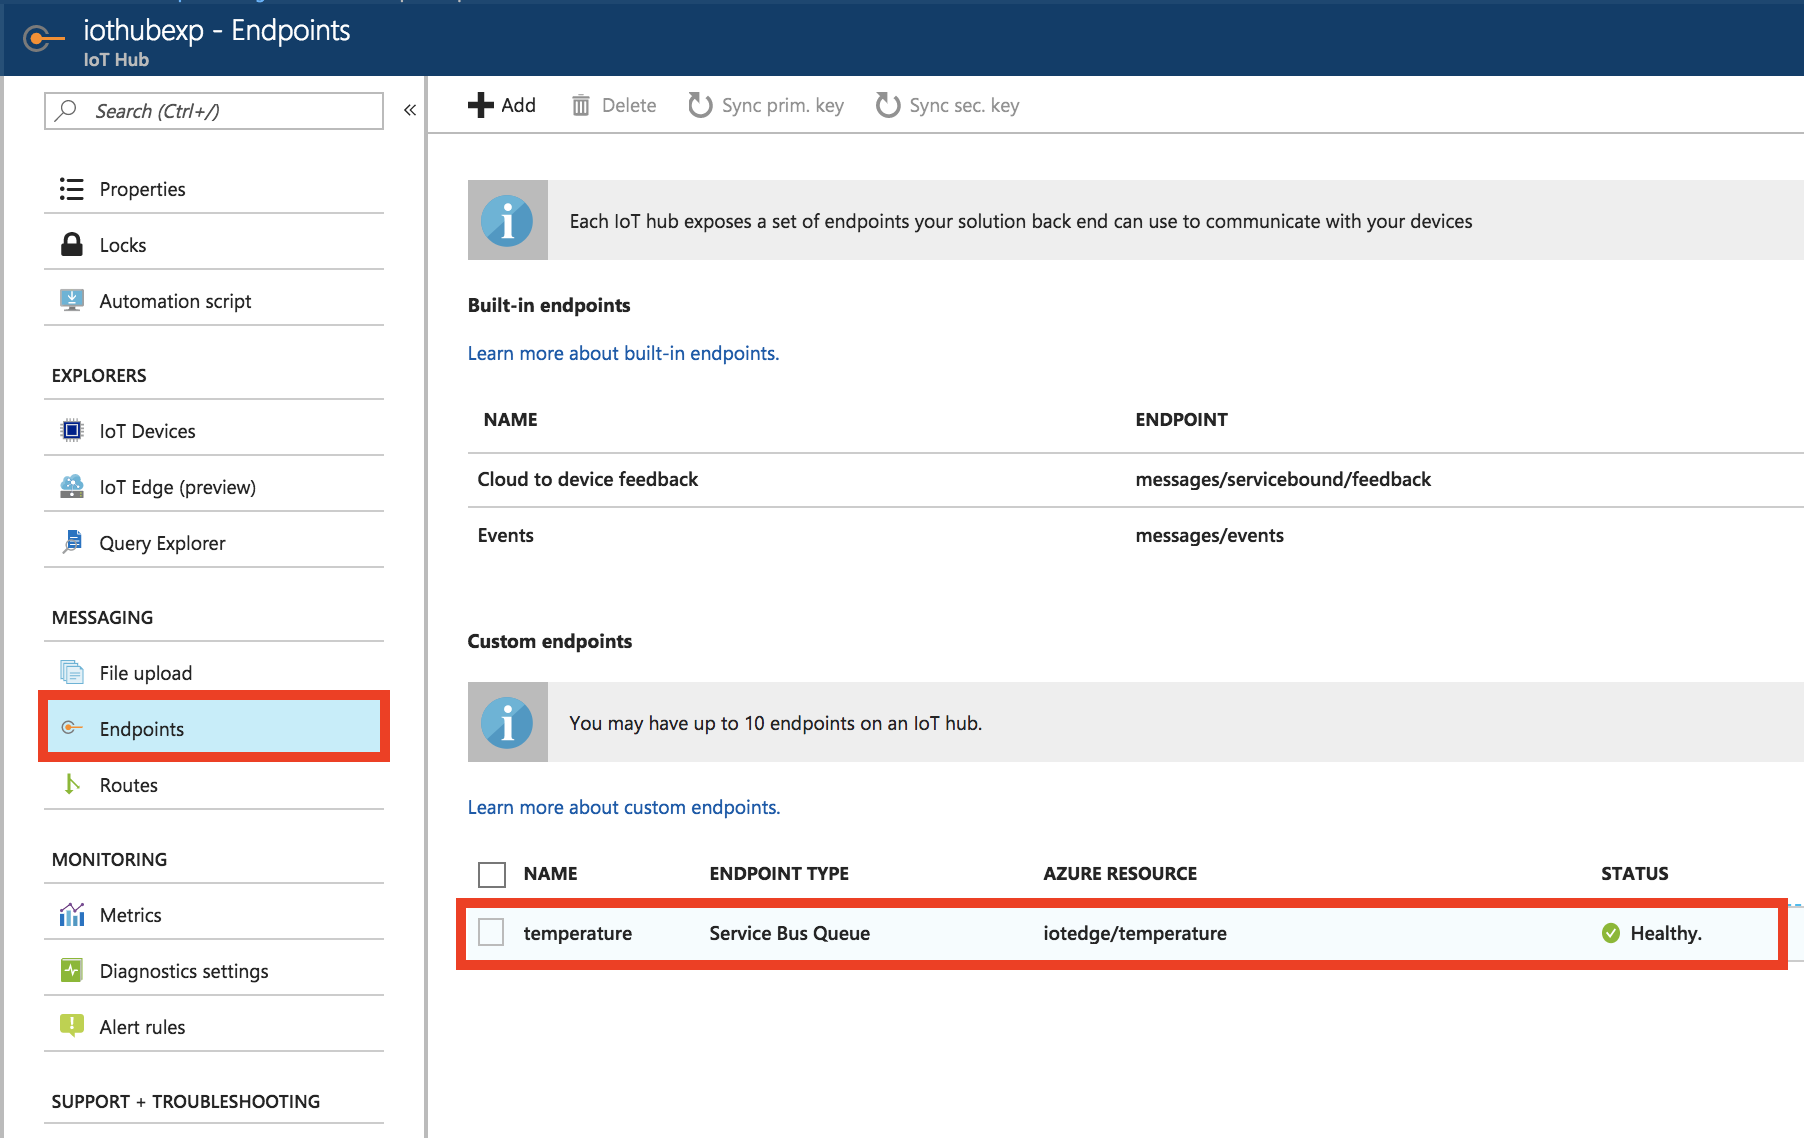Open Metrics under Monitoring
This screenshot has width=1804, height=1138.
pos(214,915)
